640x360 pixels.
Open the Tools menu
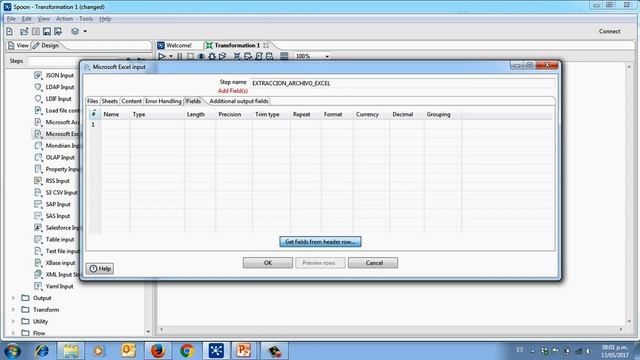tap(86, 19)
